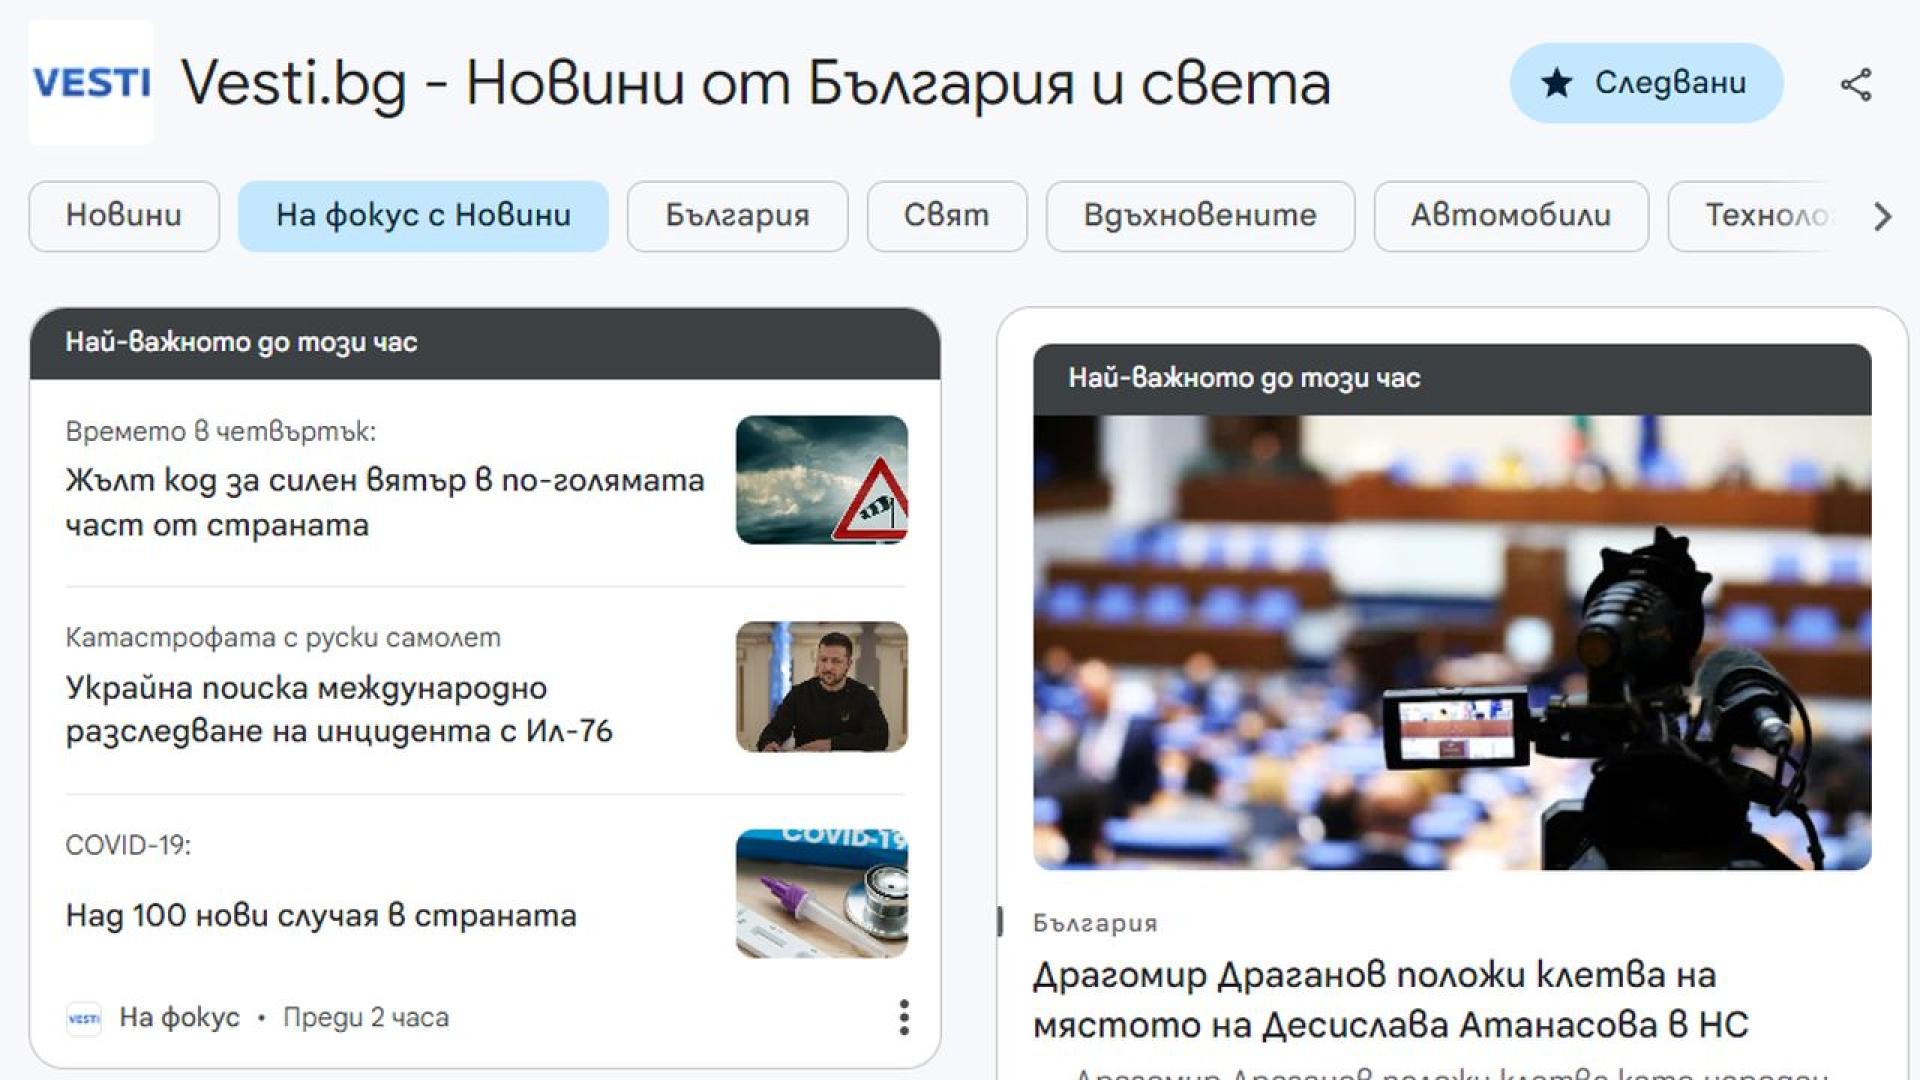Click the Времето в четвъртък label
Viewport: 1920px width, 1080px height.
click(221, 431)
